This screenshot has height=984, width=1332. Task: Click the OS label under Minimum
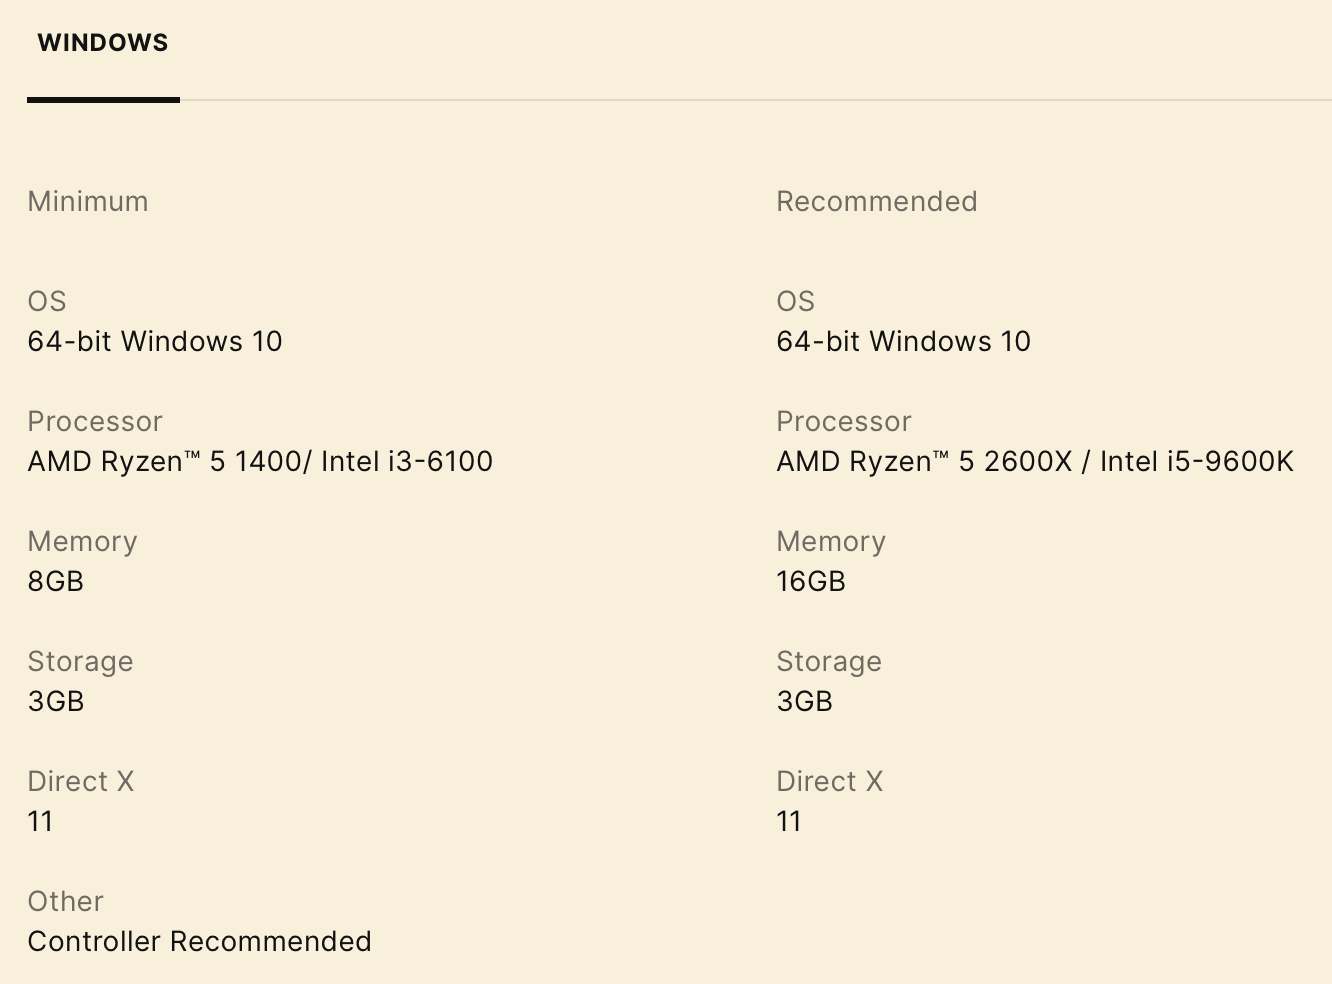(47, 301)
